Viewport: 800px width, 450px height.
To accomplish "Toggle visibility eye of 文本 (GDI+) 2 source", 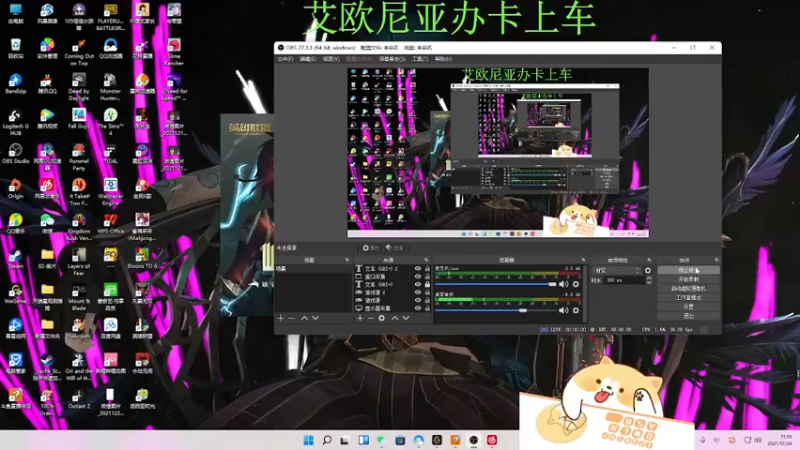I will pos(418,268).
